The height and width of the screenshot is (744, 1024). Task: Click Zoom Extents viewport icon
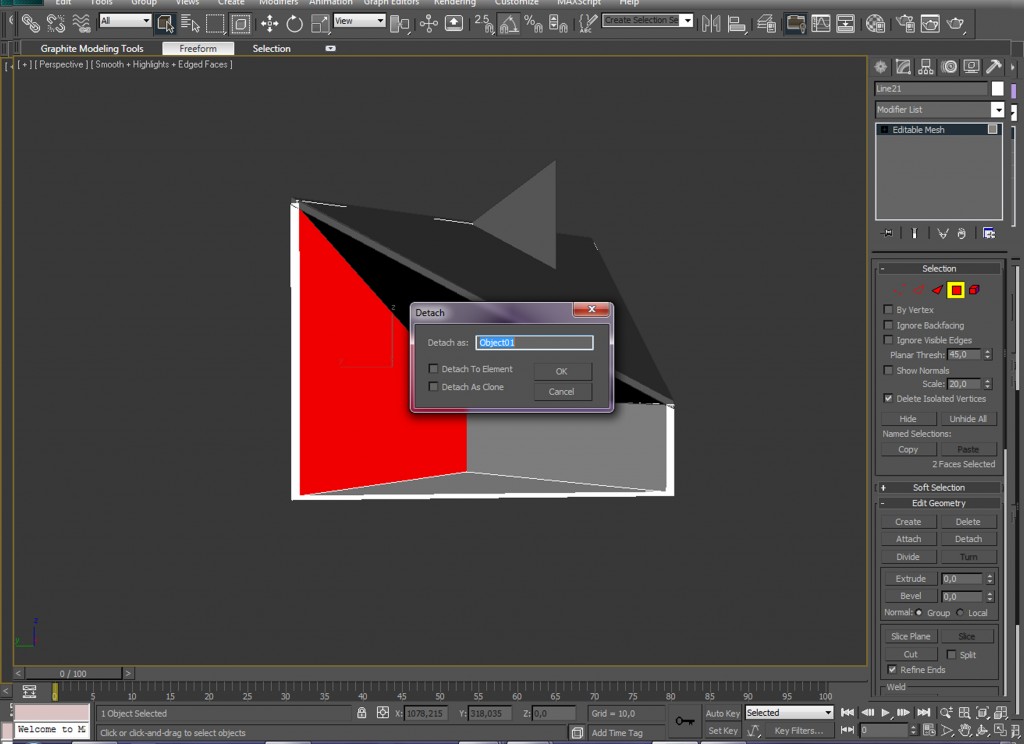pos(982,713)
